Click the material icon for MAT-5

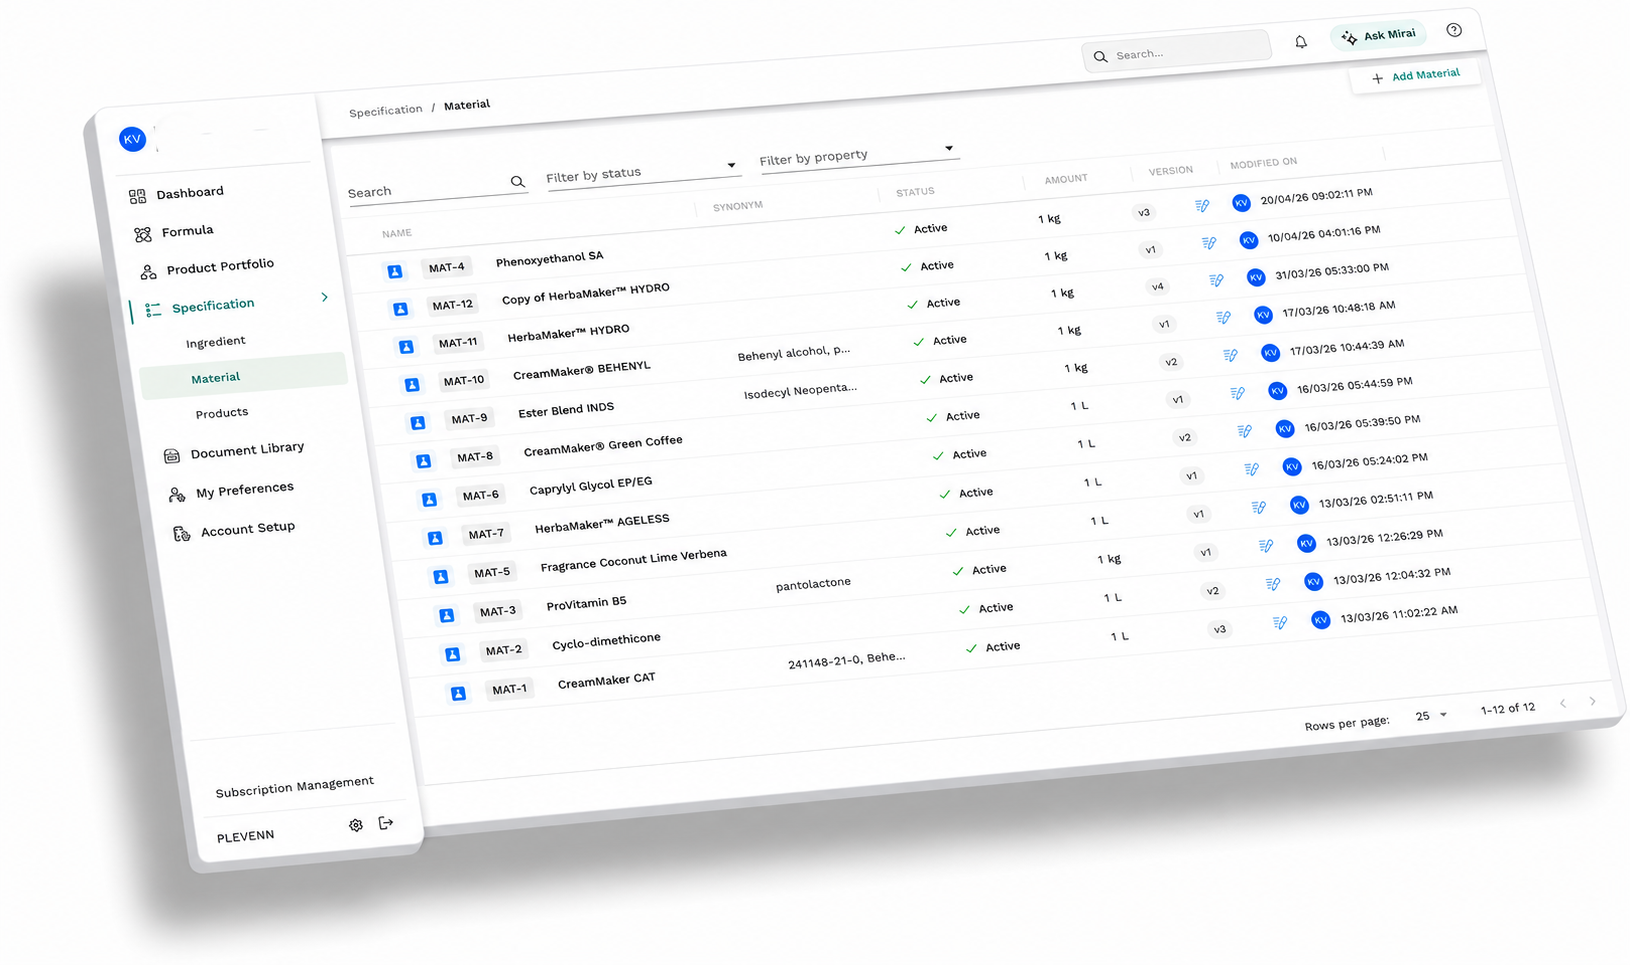(x=441, y=576)
